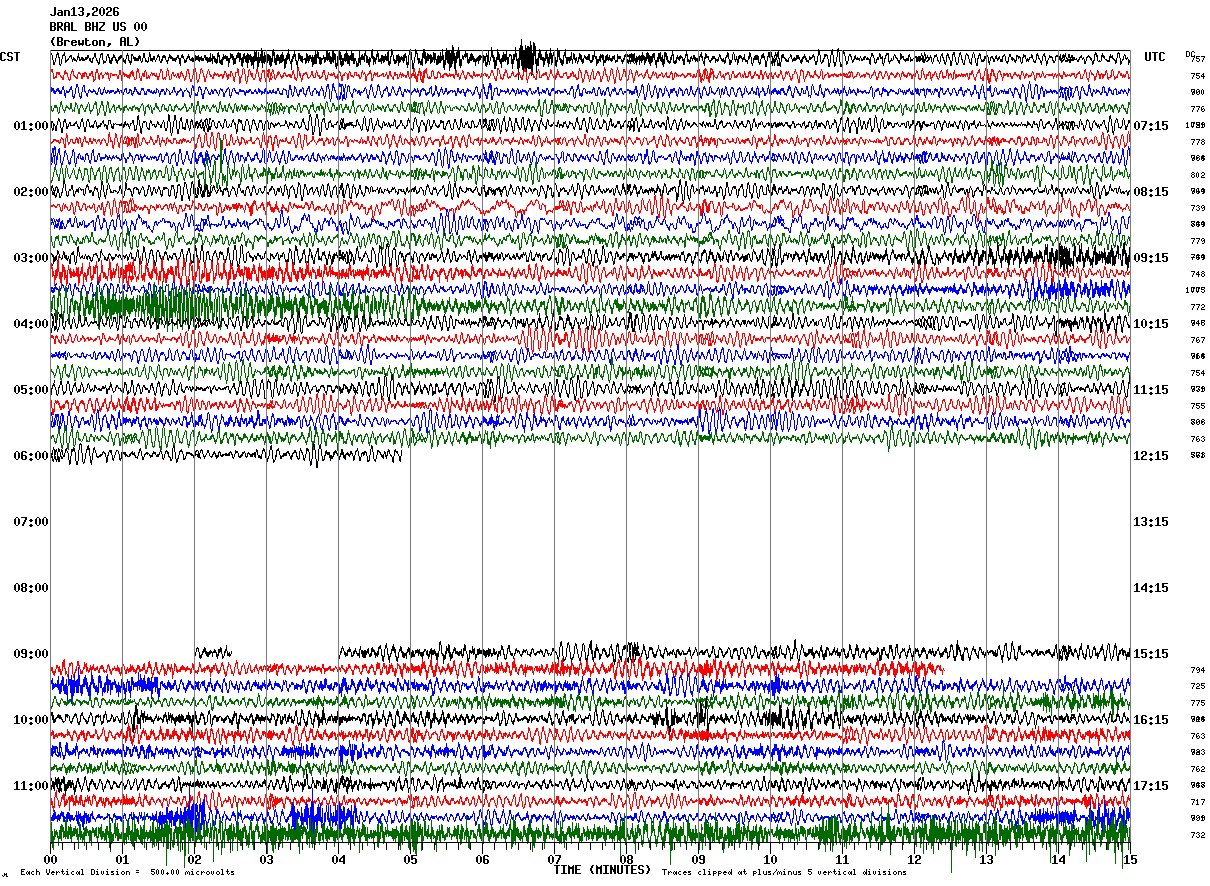Click the 09:15 UTC time label
1210x886 pixels.
(1151, 258)
